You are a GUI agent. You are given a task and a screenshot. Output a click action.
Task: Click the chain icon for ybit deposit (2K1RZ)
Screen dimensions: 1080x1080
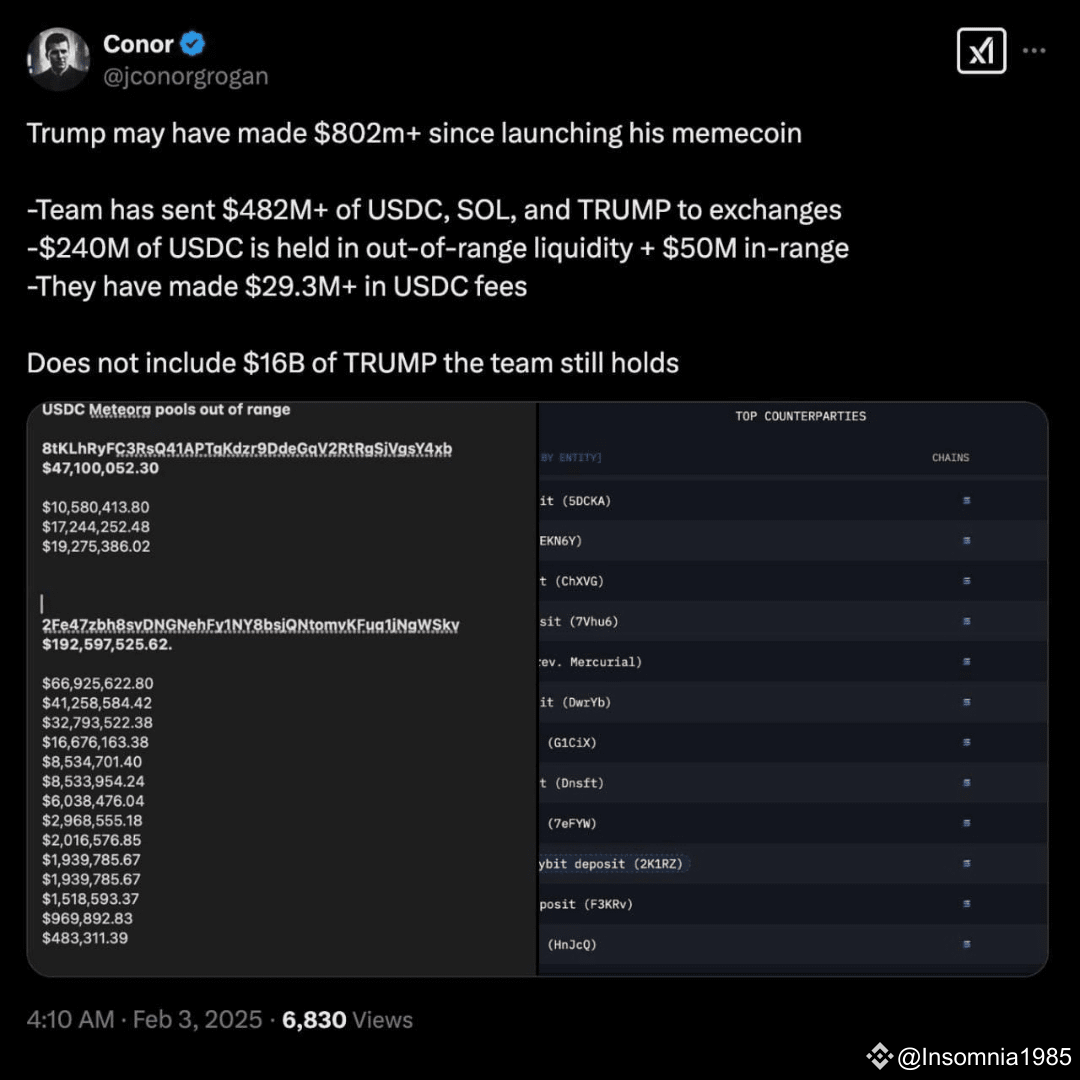(x=966, y=863)
